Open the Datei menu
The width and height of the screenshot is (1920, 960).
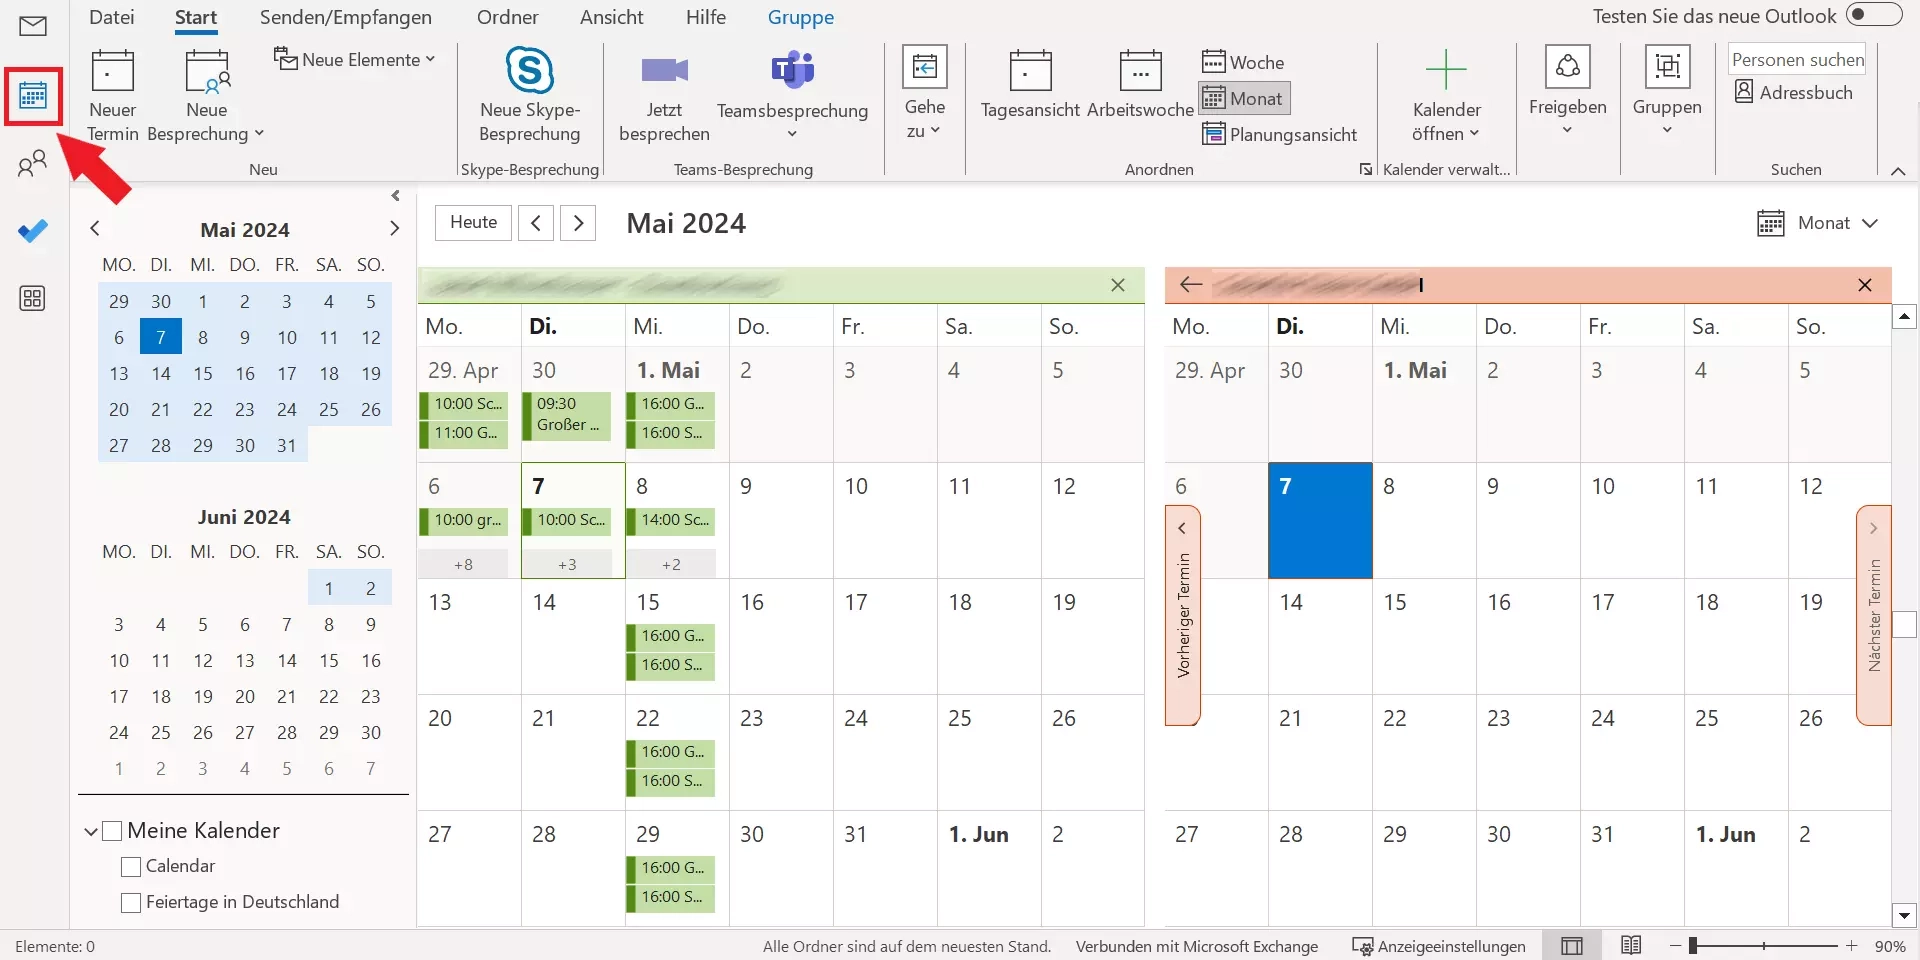(x=112, y=17)
